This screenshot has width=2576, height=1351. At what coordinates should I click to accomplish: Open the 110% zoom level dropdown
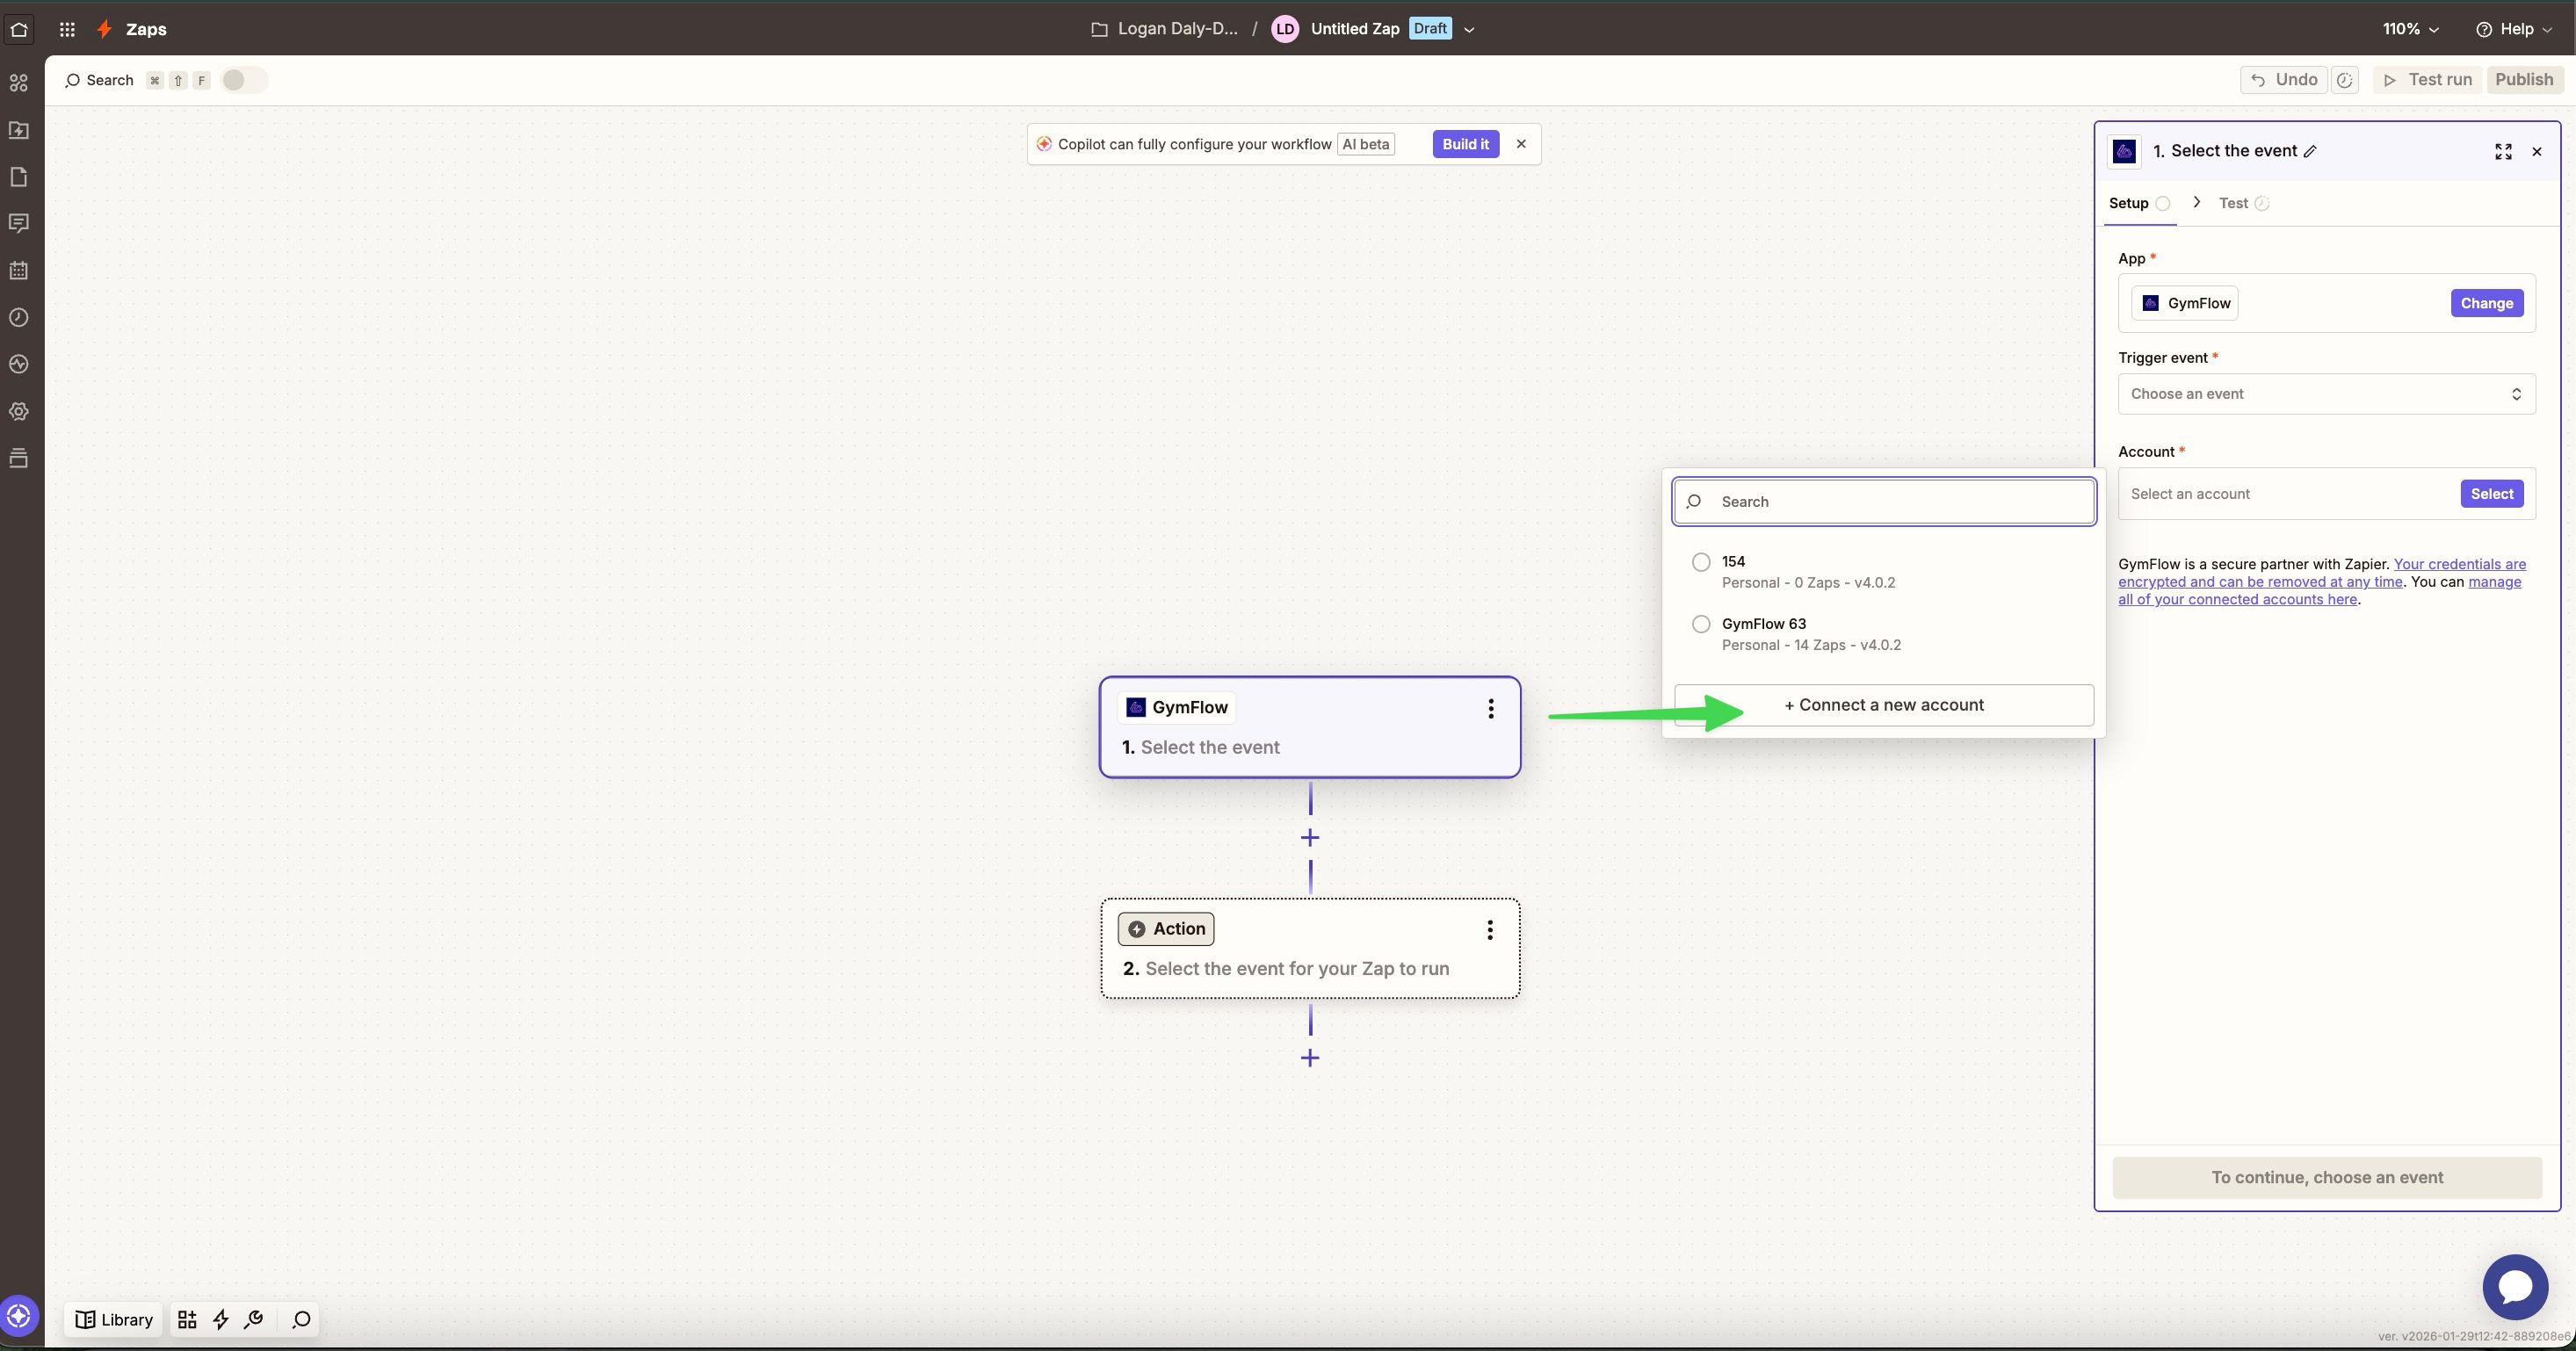[2410, 29]
